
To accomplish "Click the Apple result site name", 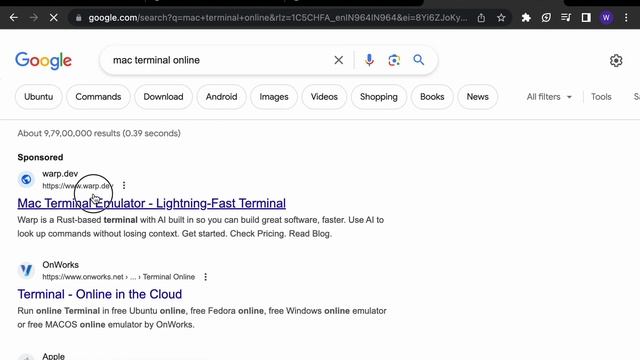I will coord(53,356).
